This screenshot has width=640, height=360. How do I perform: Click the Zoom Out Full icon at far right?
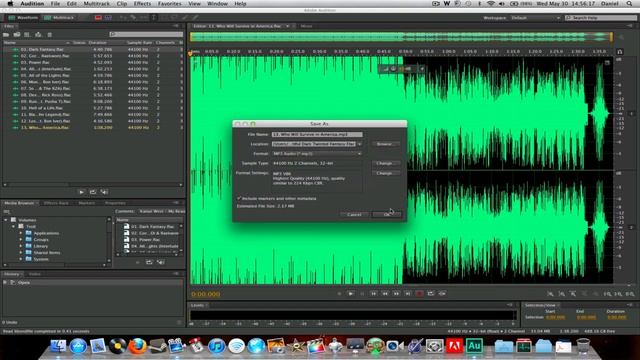(x=630, y=294)
